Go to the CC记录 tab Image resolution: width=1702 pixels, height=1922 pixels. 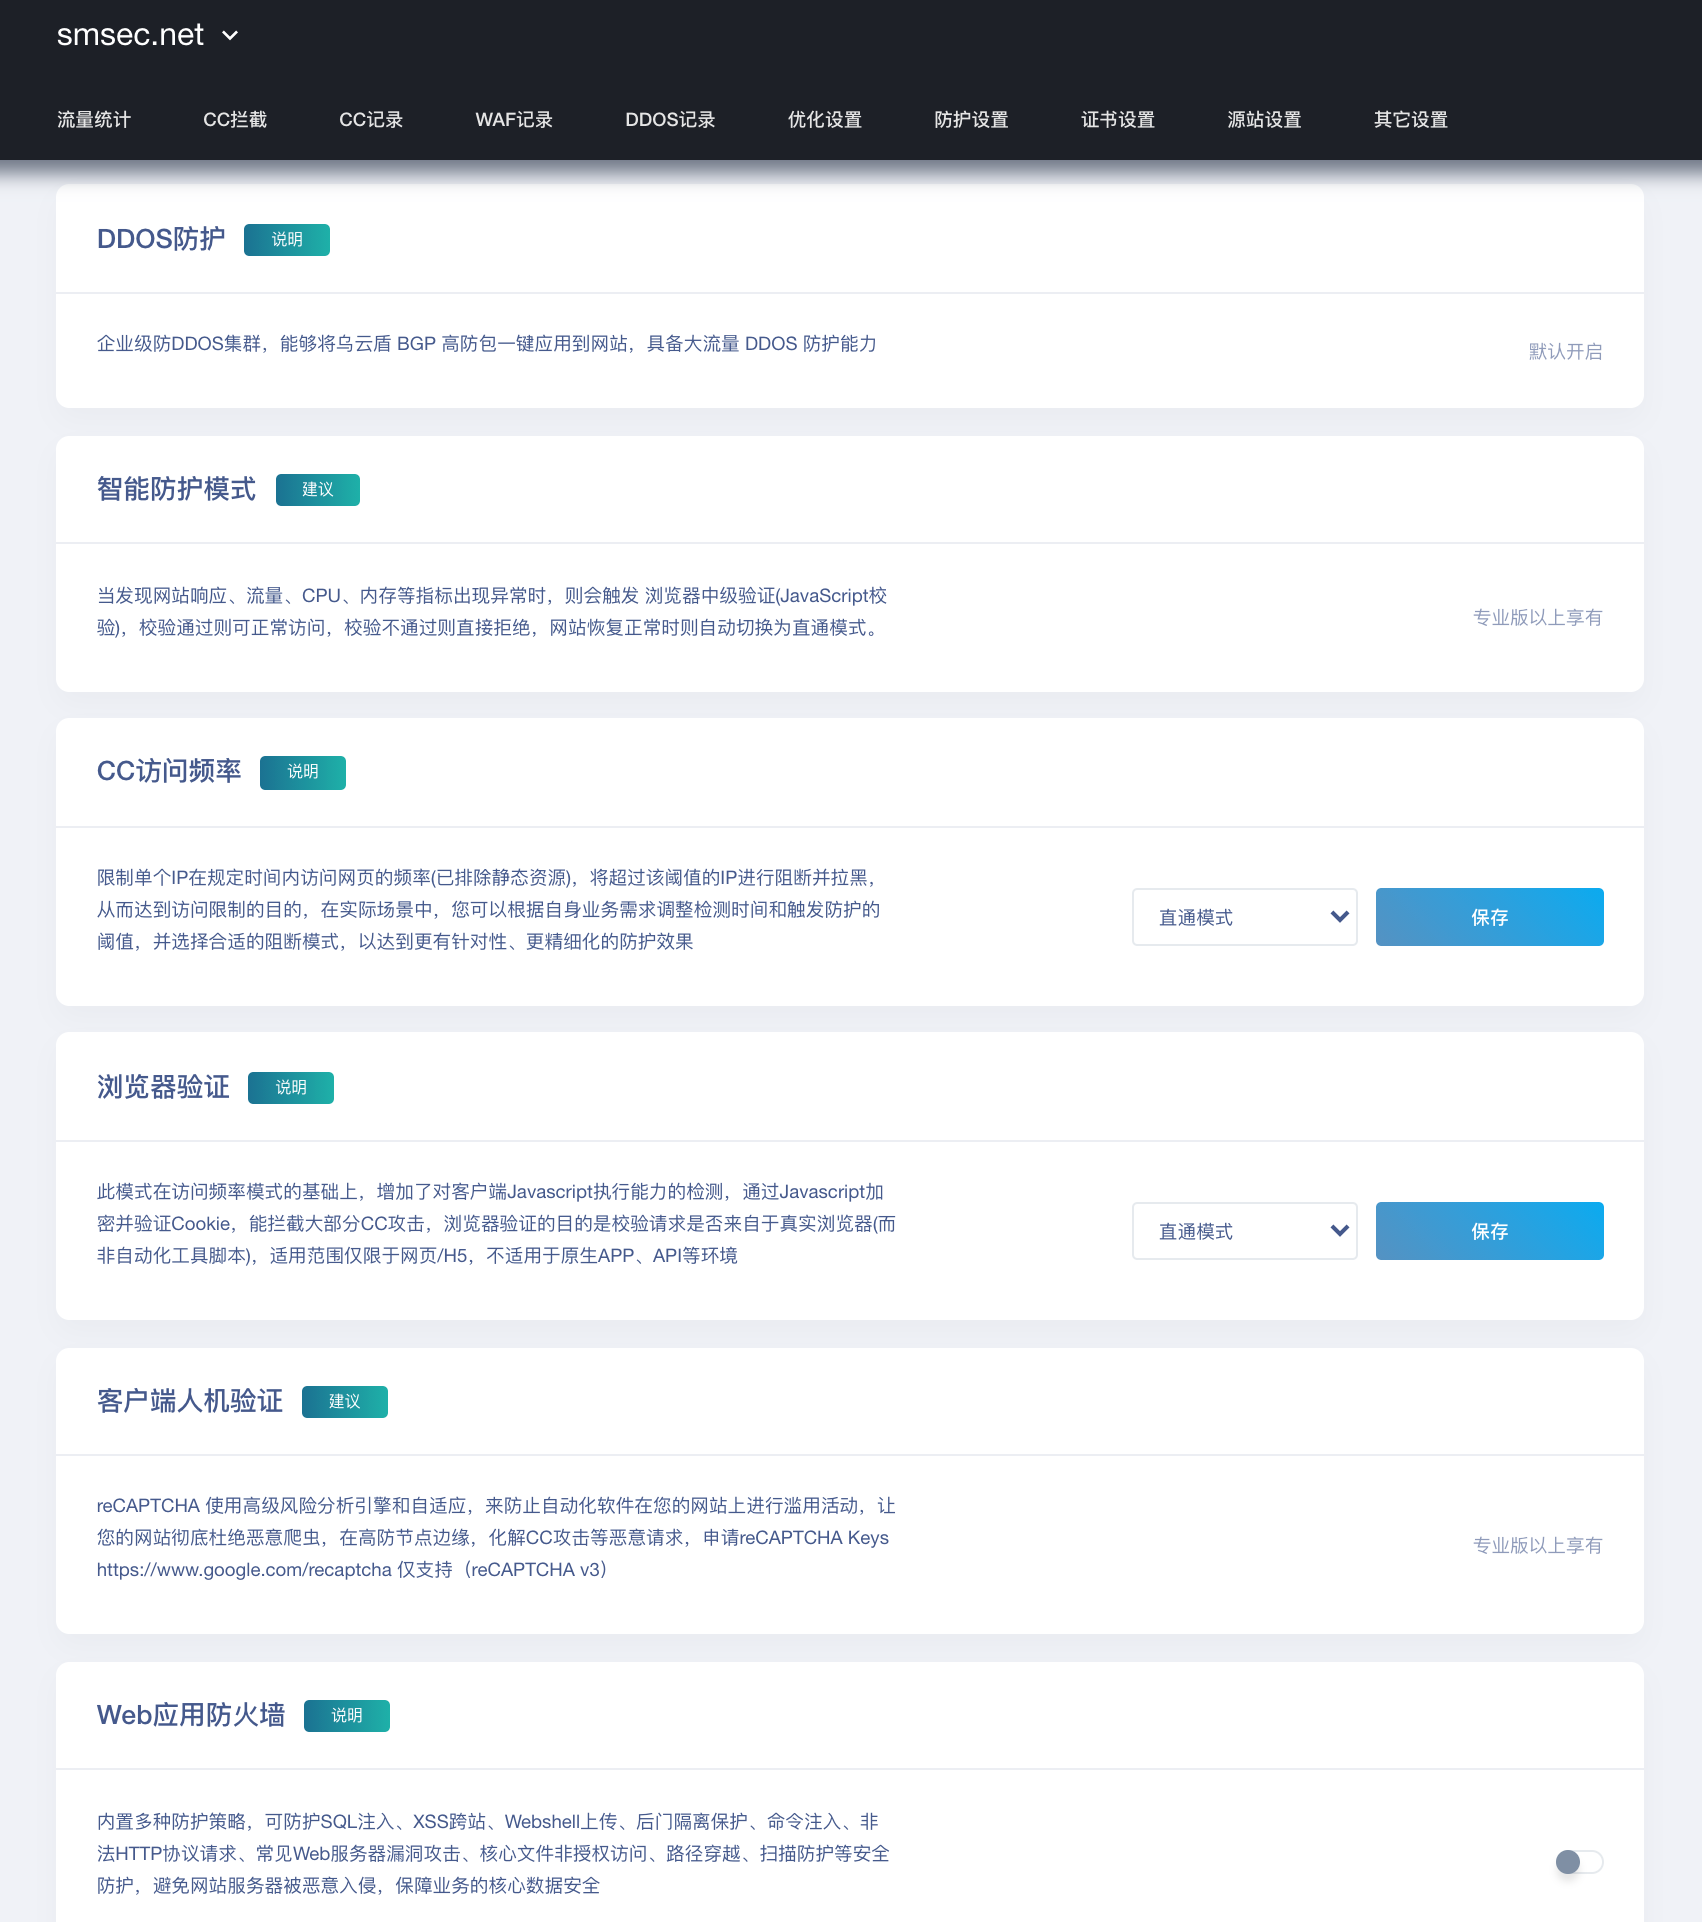tap(371, 120)
